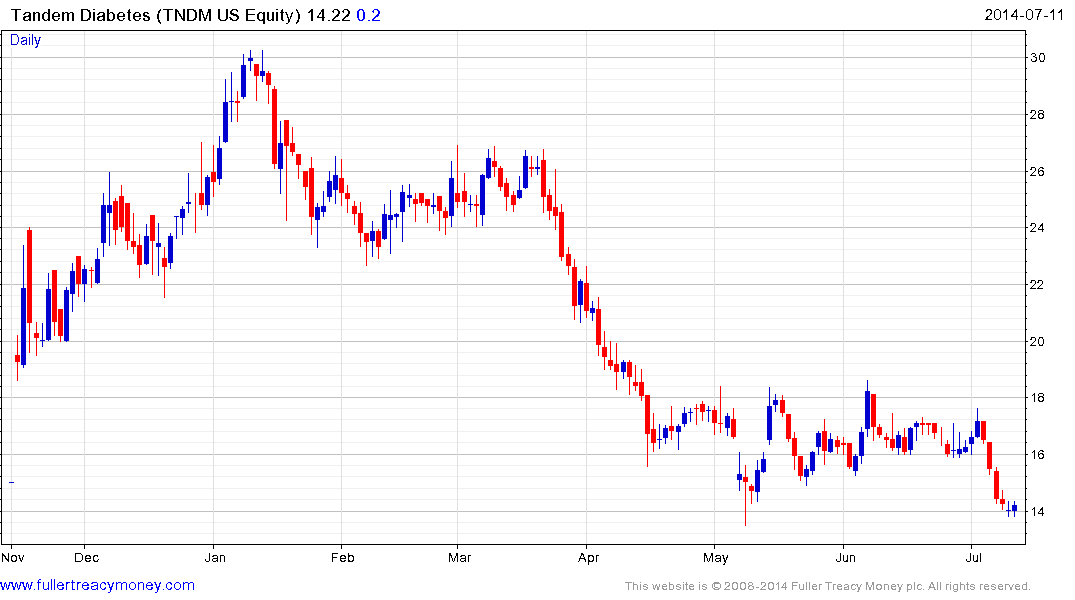This screenshot has width=1075, height=600.
Task: Click the last price value 14.22
Action: point(328,15)
